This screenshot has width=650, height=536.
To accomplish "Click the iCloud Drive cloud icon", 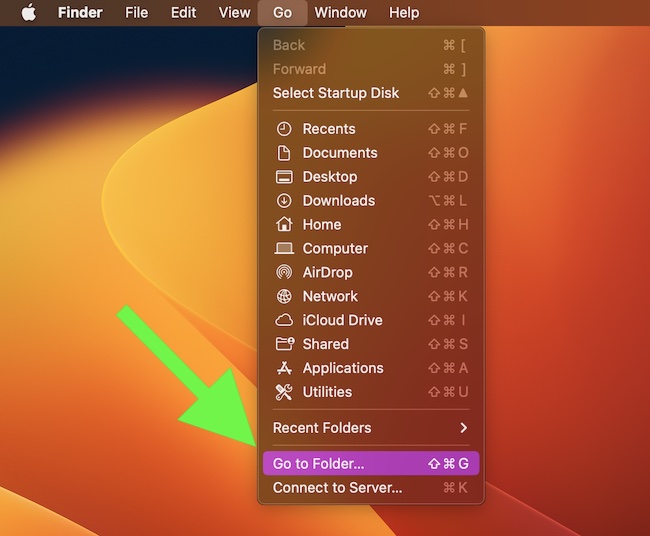I will 284,321.
